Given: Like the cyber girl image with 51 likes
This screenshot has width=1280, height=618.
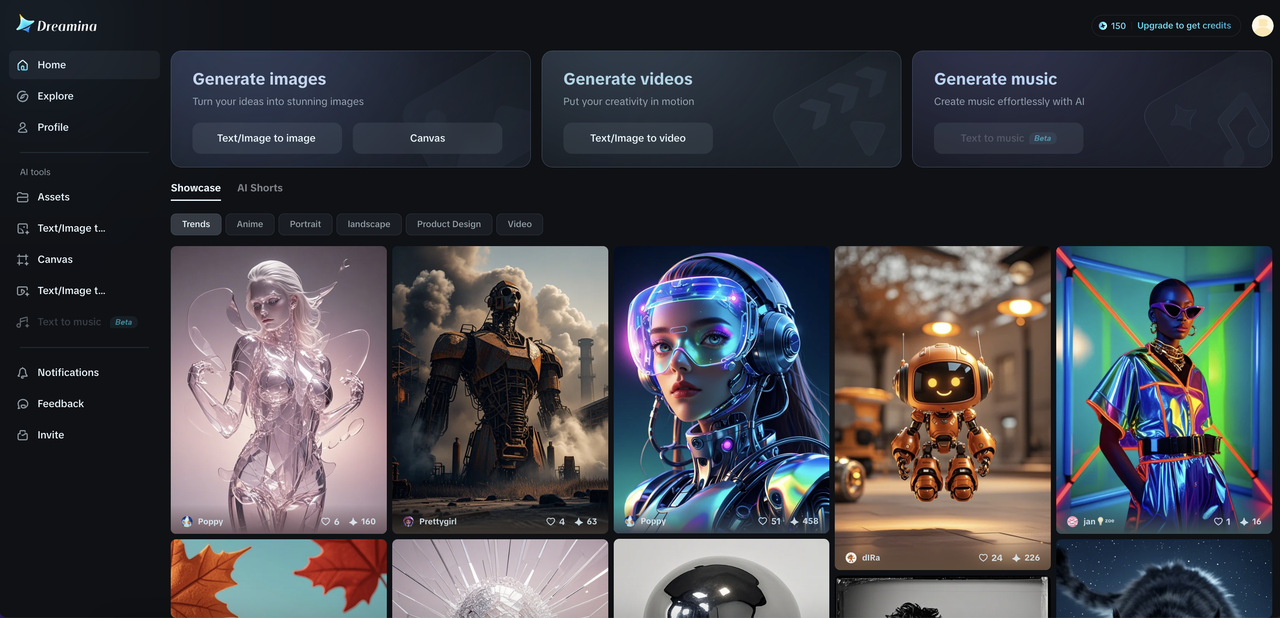Looking at the screenshot, I should tap(763, 522).
